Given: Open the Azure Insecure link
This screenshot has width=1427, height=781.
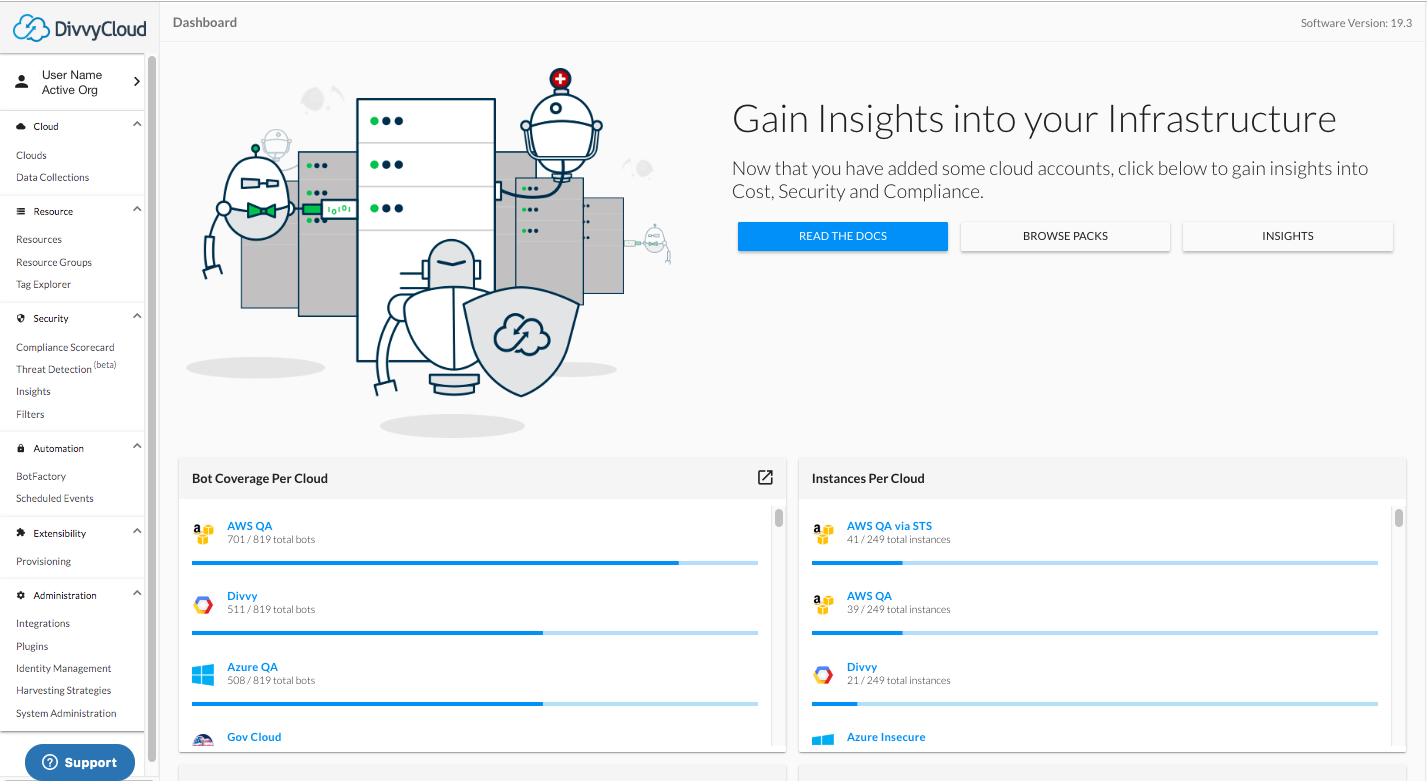Looking at the screenshot, I should 886,738.
